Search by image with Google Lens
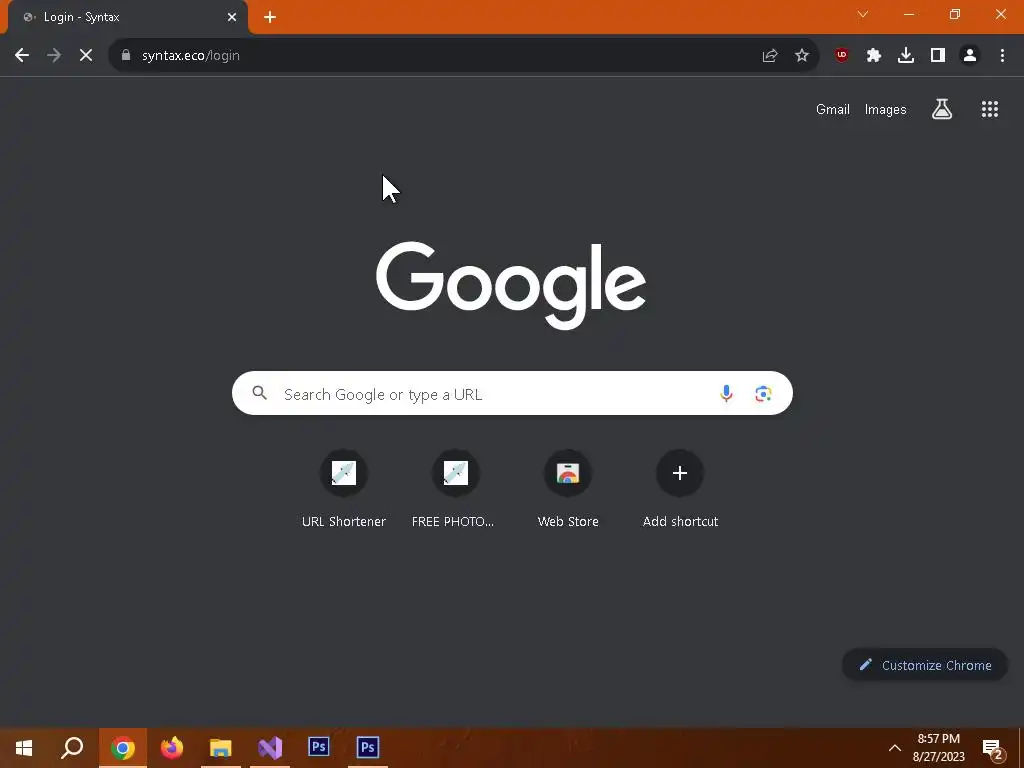The image size is (1024, 768). point(763,393)
